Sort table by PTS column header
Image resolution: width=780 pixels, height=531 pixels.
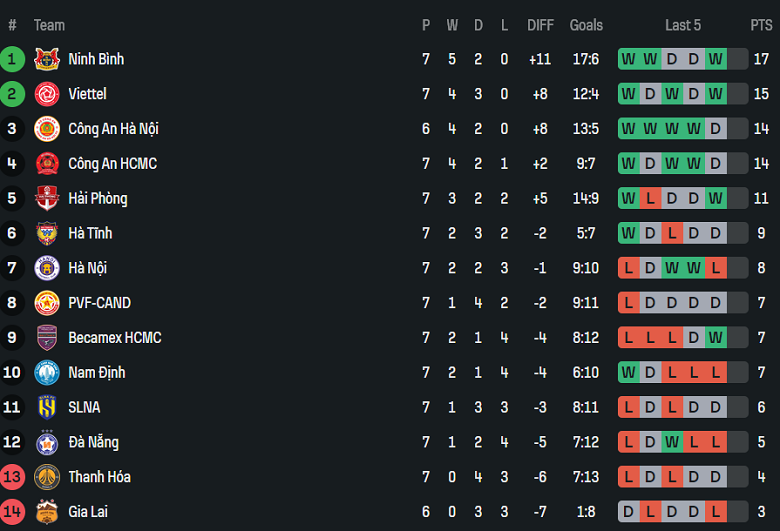pos(761,25)
